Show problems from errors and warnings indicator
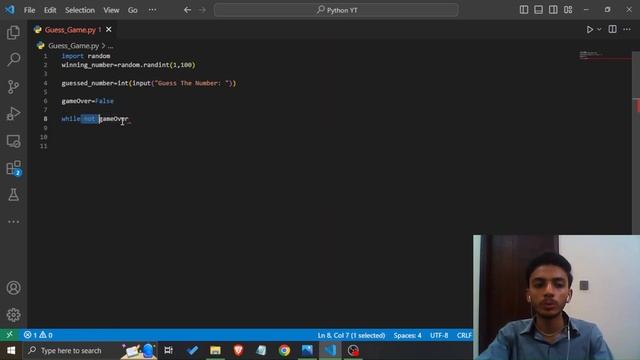Viewport: 640px width, 360px height. click(38, 335)
